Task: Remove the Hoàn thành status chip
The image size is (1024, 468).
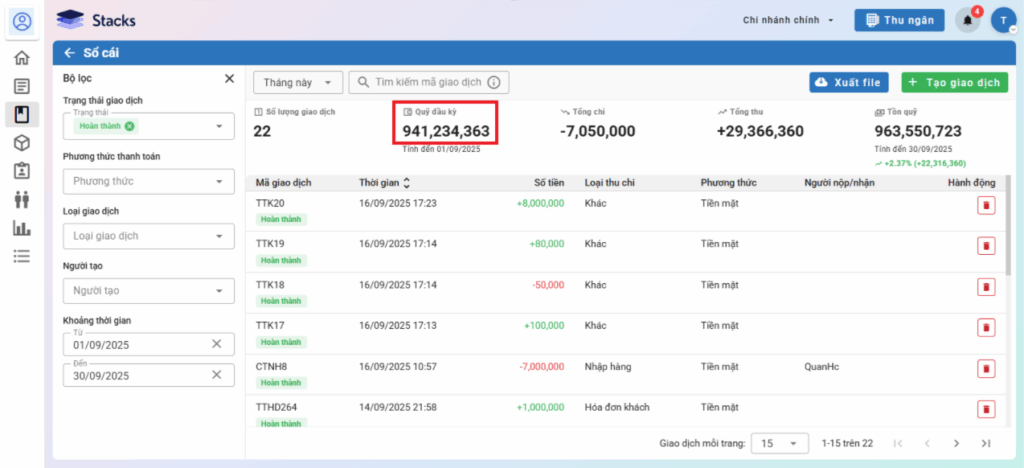Action: (x=130, y=126)
